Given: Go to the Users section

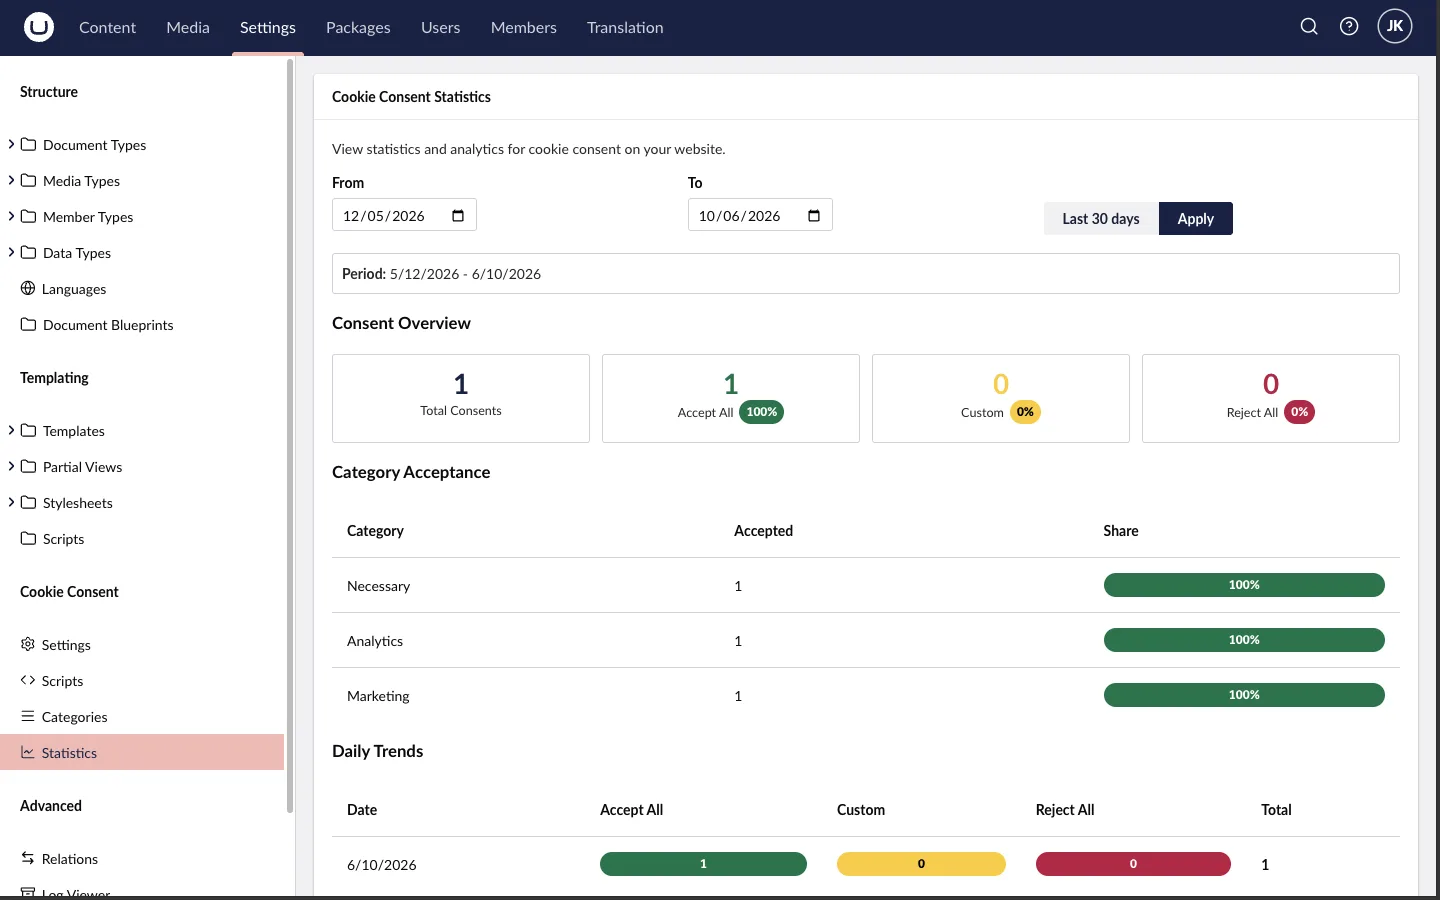Looking at the screenshot, I should tap(440, 28).
